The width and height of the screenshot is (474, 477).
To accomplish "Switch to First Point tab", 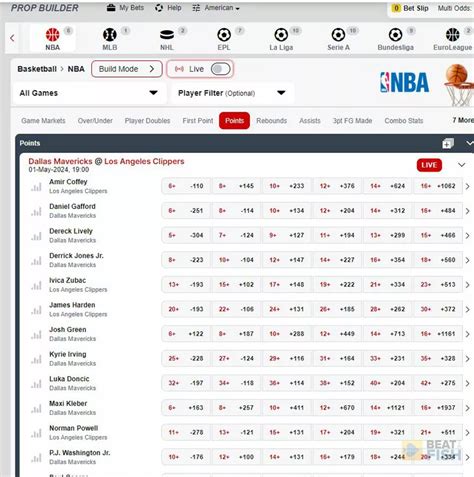I will tap(198, 121).
